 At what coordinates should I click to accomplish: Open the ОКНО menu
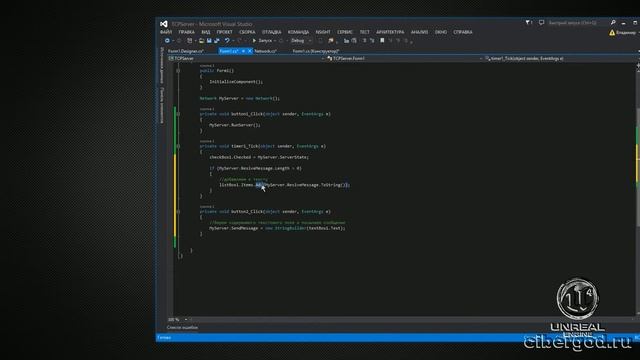[441, 32]
